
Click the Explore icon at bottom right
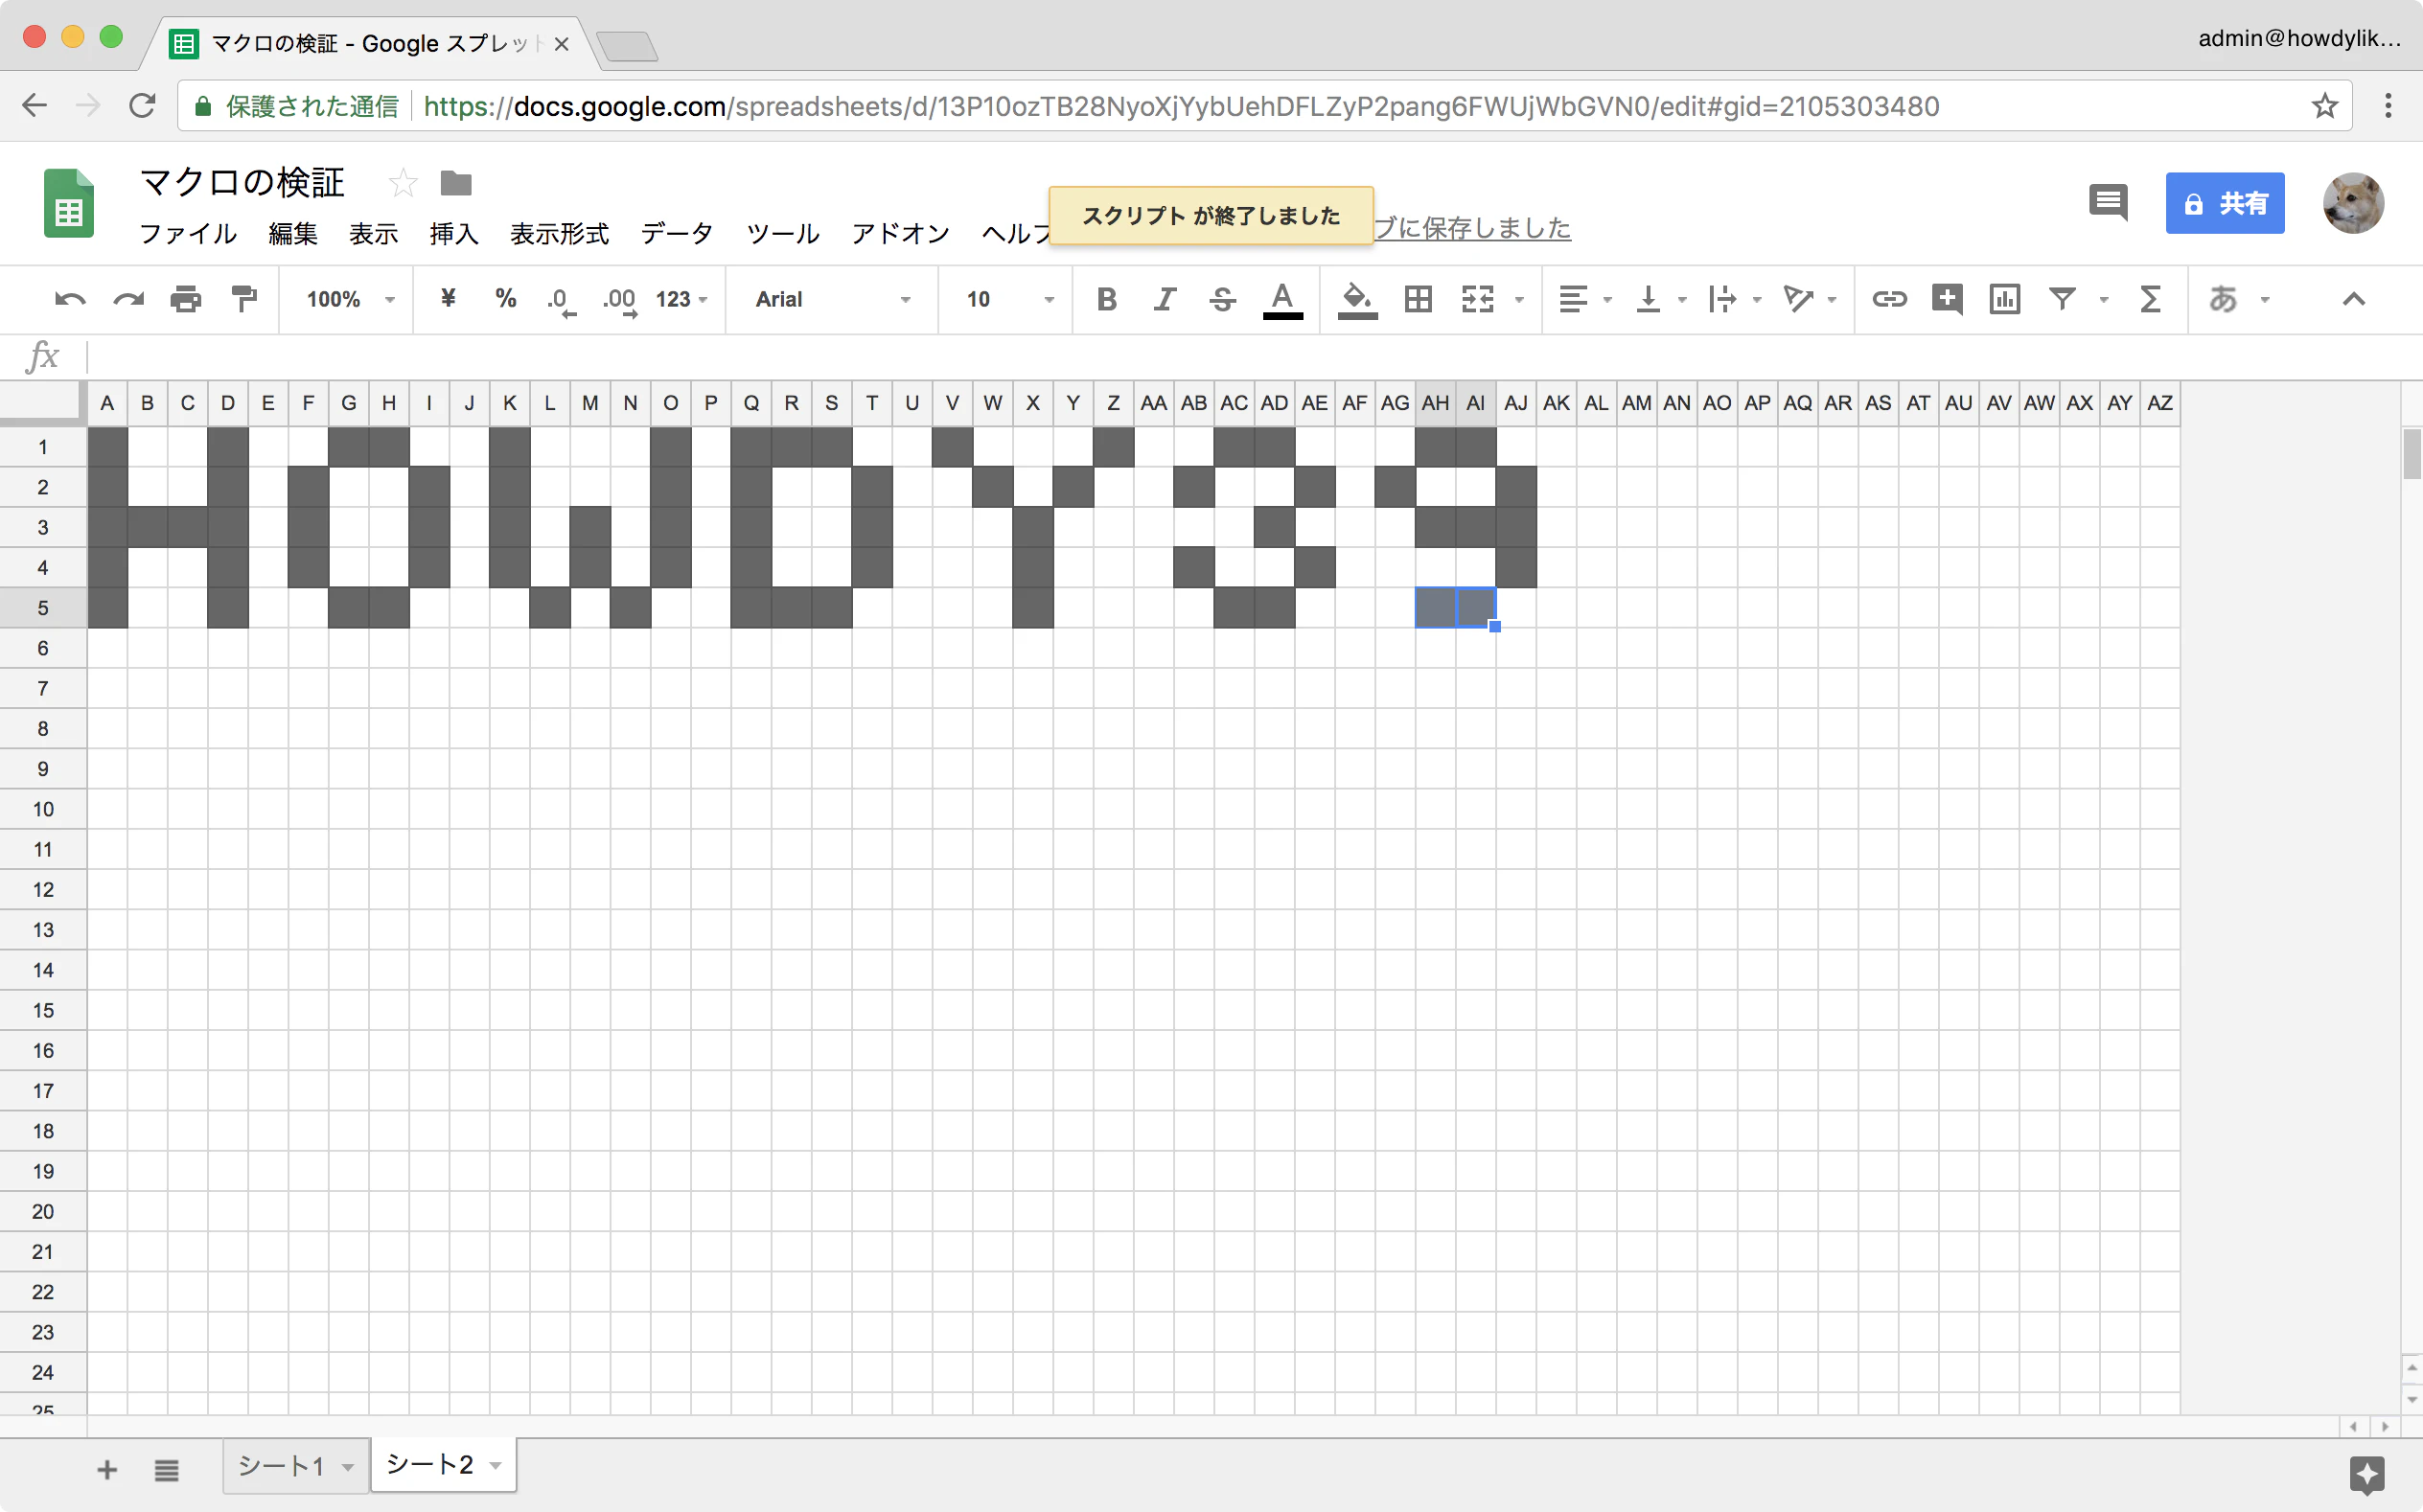click(x=2366, y=1474)
